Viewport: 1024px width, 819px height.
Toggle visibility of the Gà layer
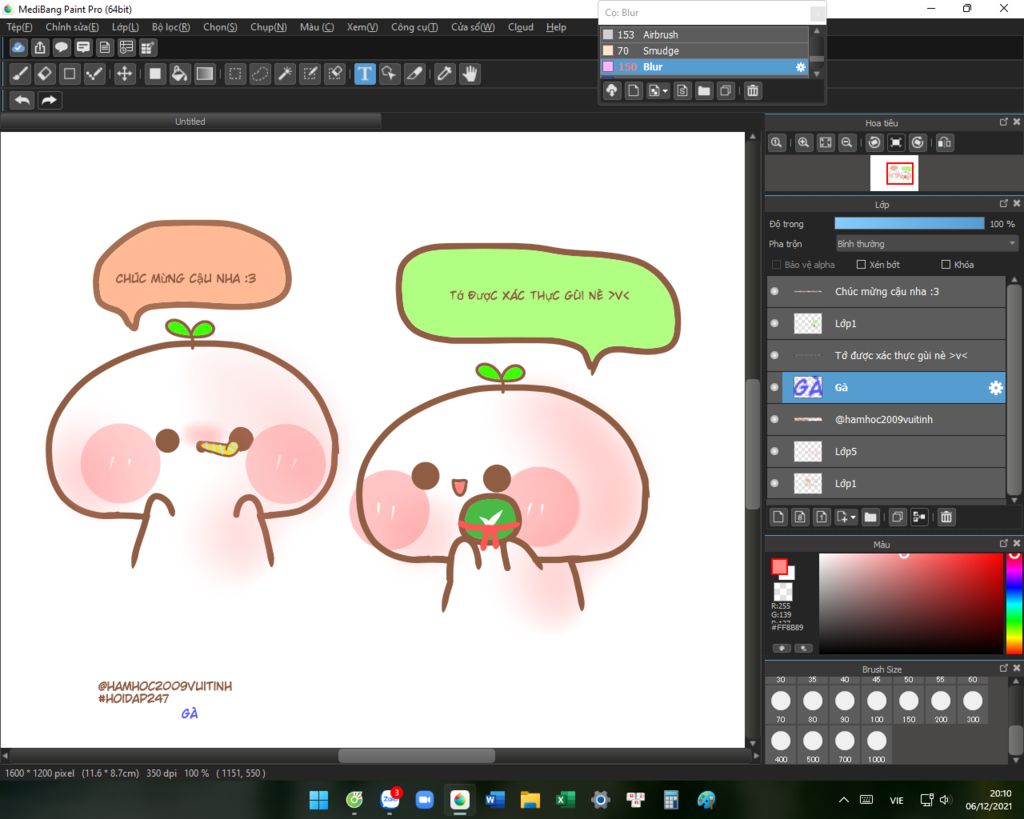tap(775, 387)
